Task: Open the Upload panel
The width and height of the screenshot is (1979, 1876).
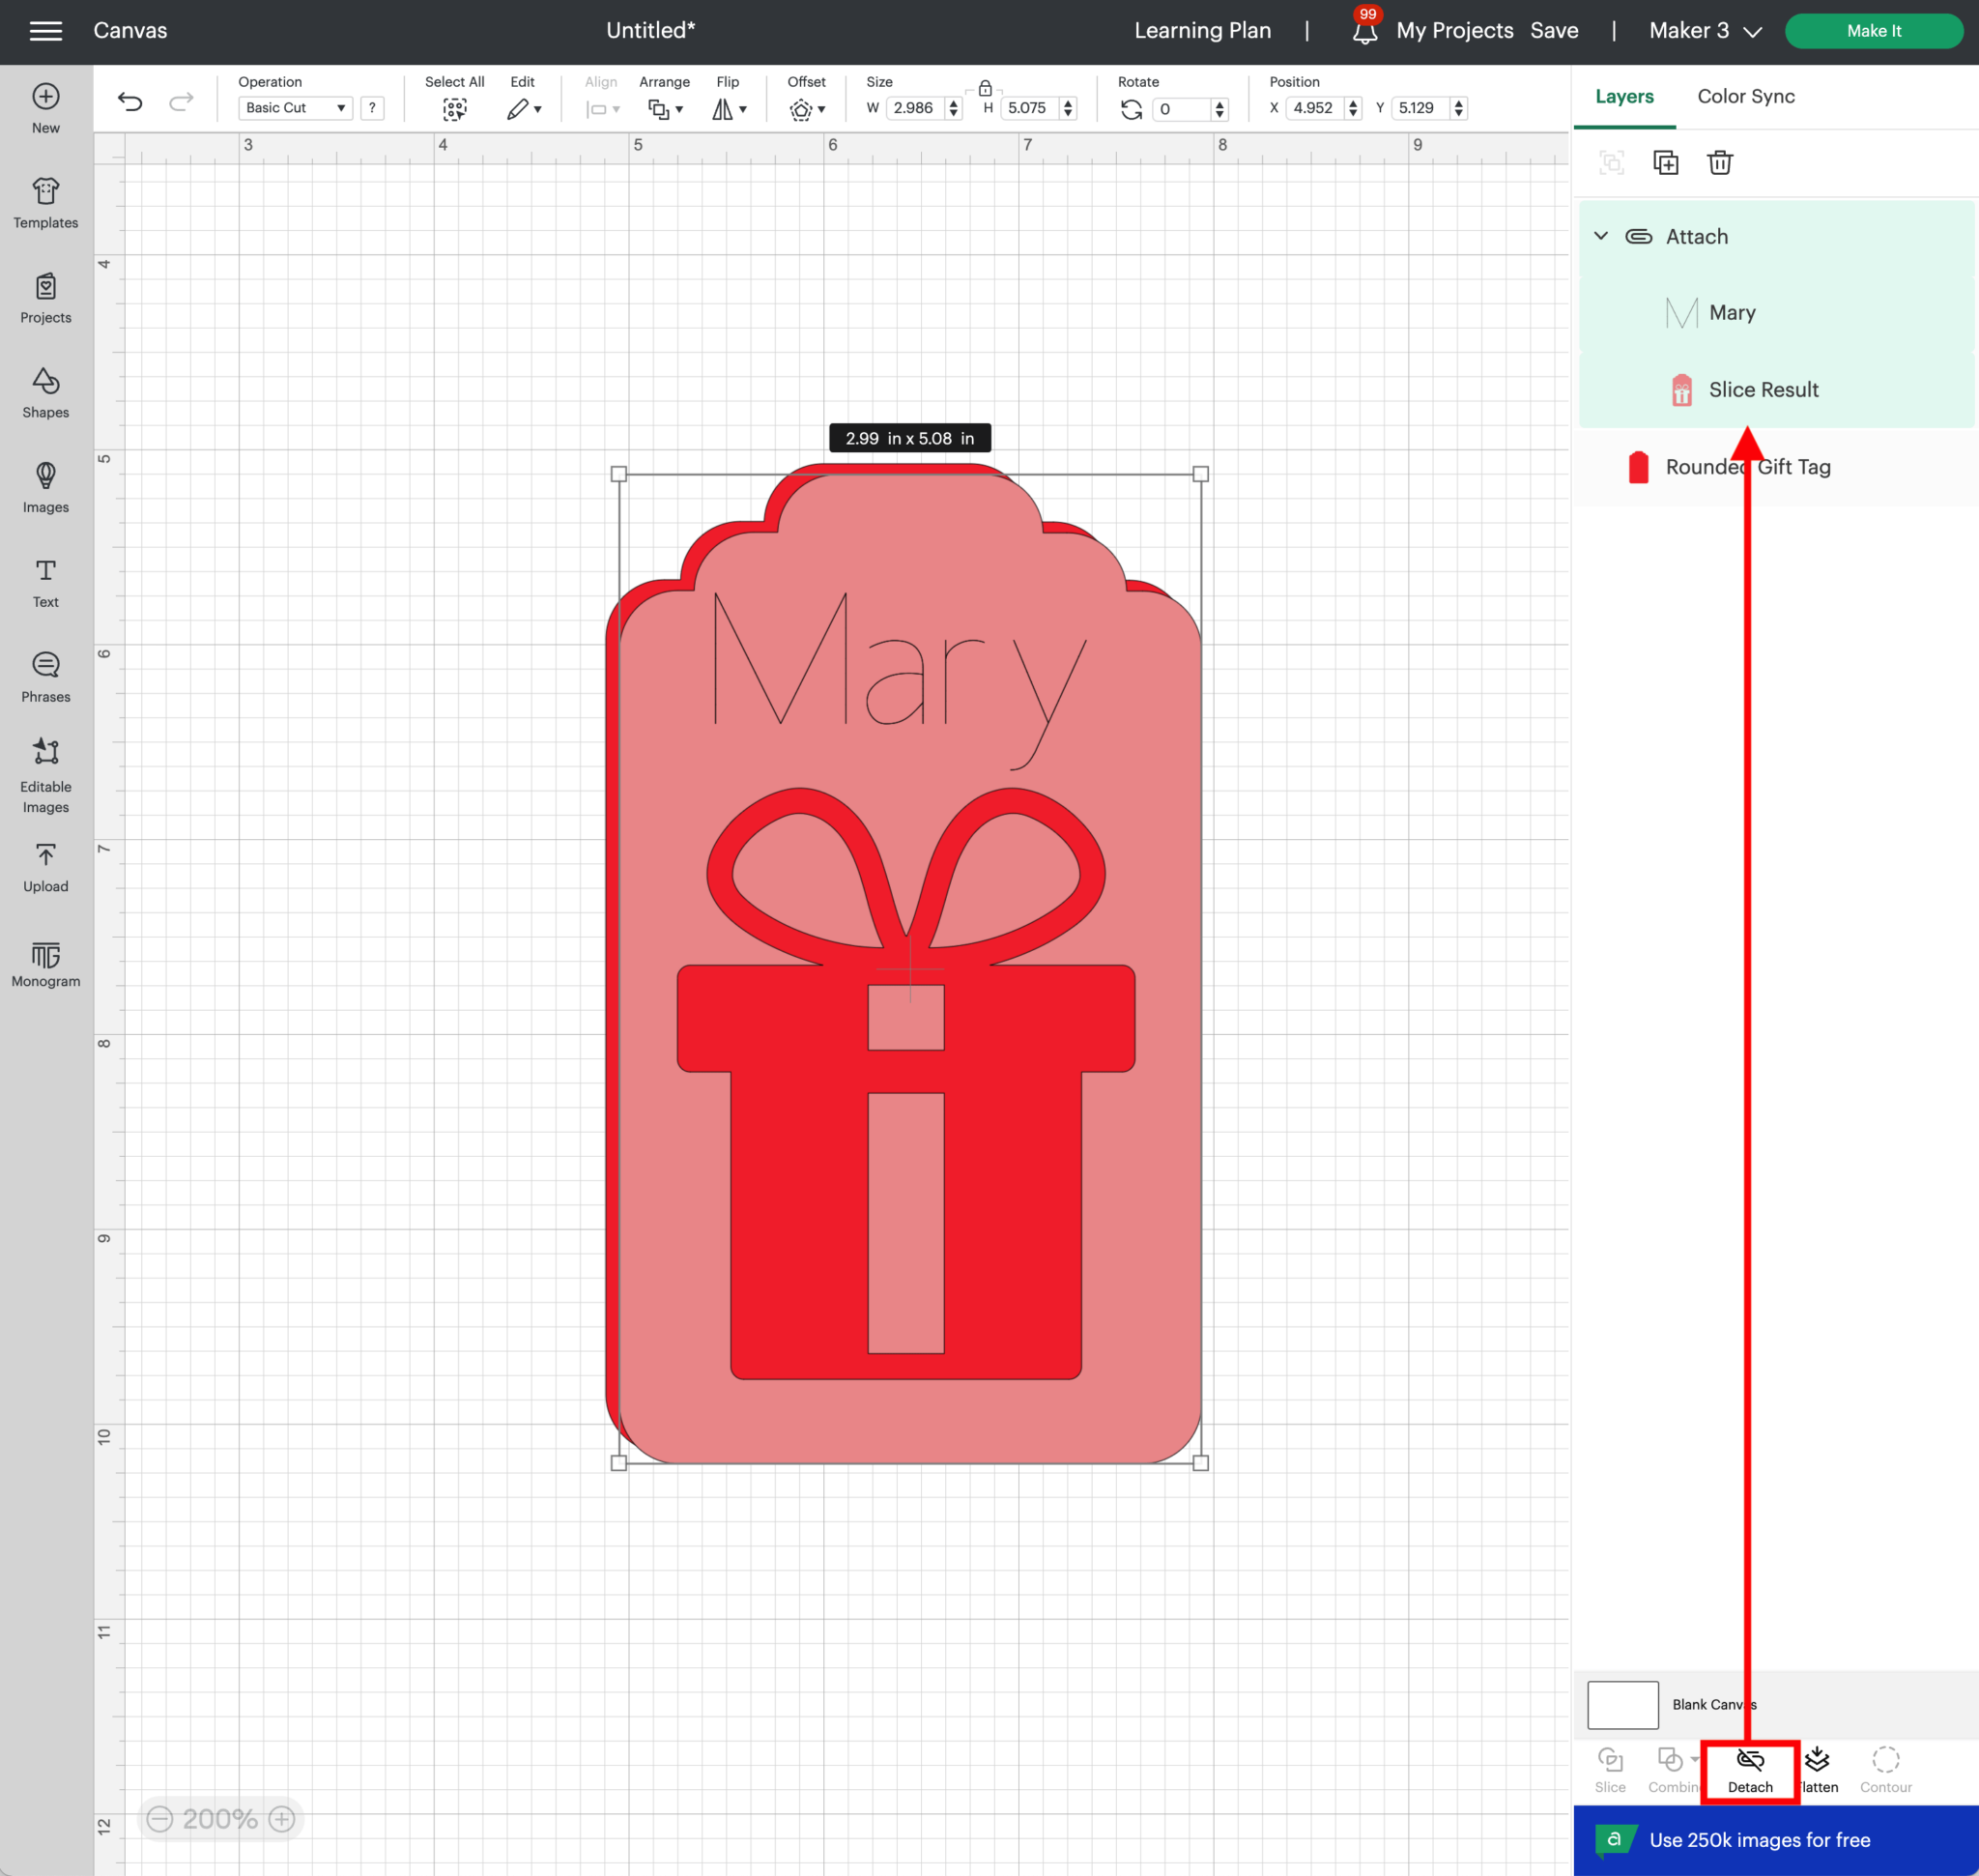Action: coord(45,866)
